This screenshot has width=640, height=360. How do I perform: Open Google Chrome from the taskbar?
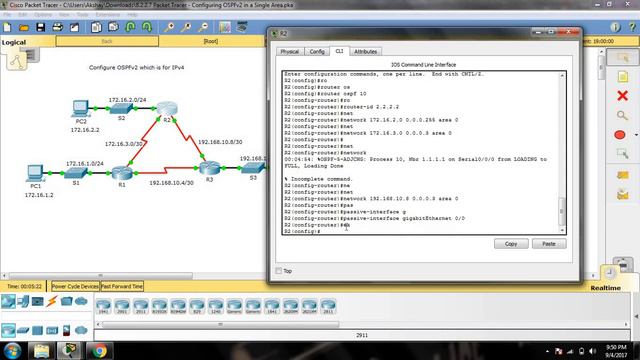tap(99, 351)
